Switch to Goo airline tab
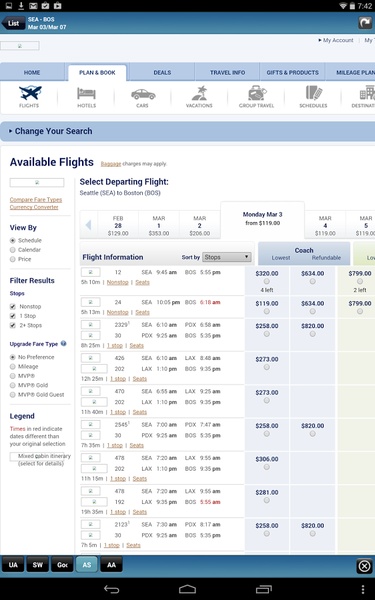The height and width of the screenshot is (600, 375). point(62,564)
